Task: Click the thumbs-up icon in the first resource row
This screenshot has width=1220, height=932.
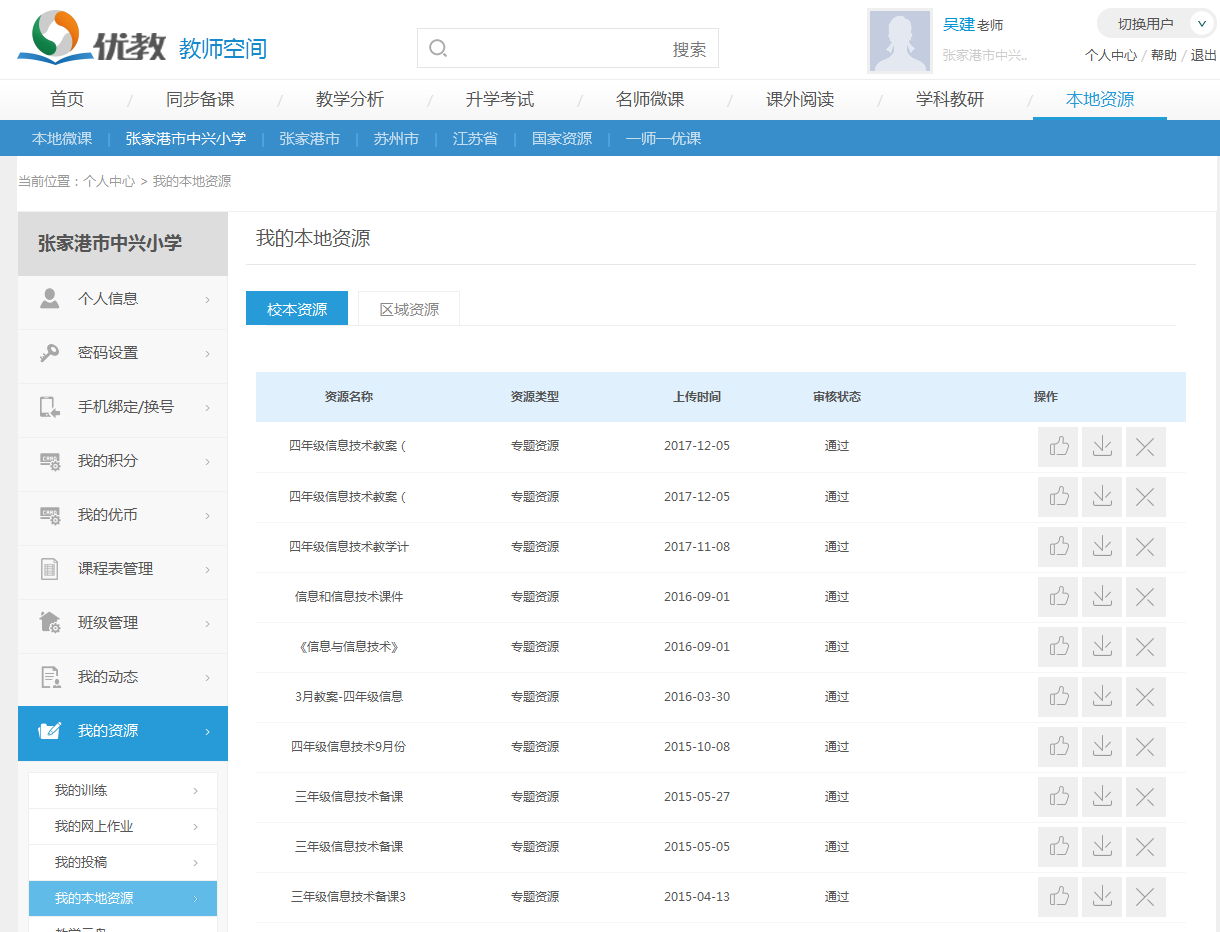Action: tap(1058, 447)
